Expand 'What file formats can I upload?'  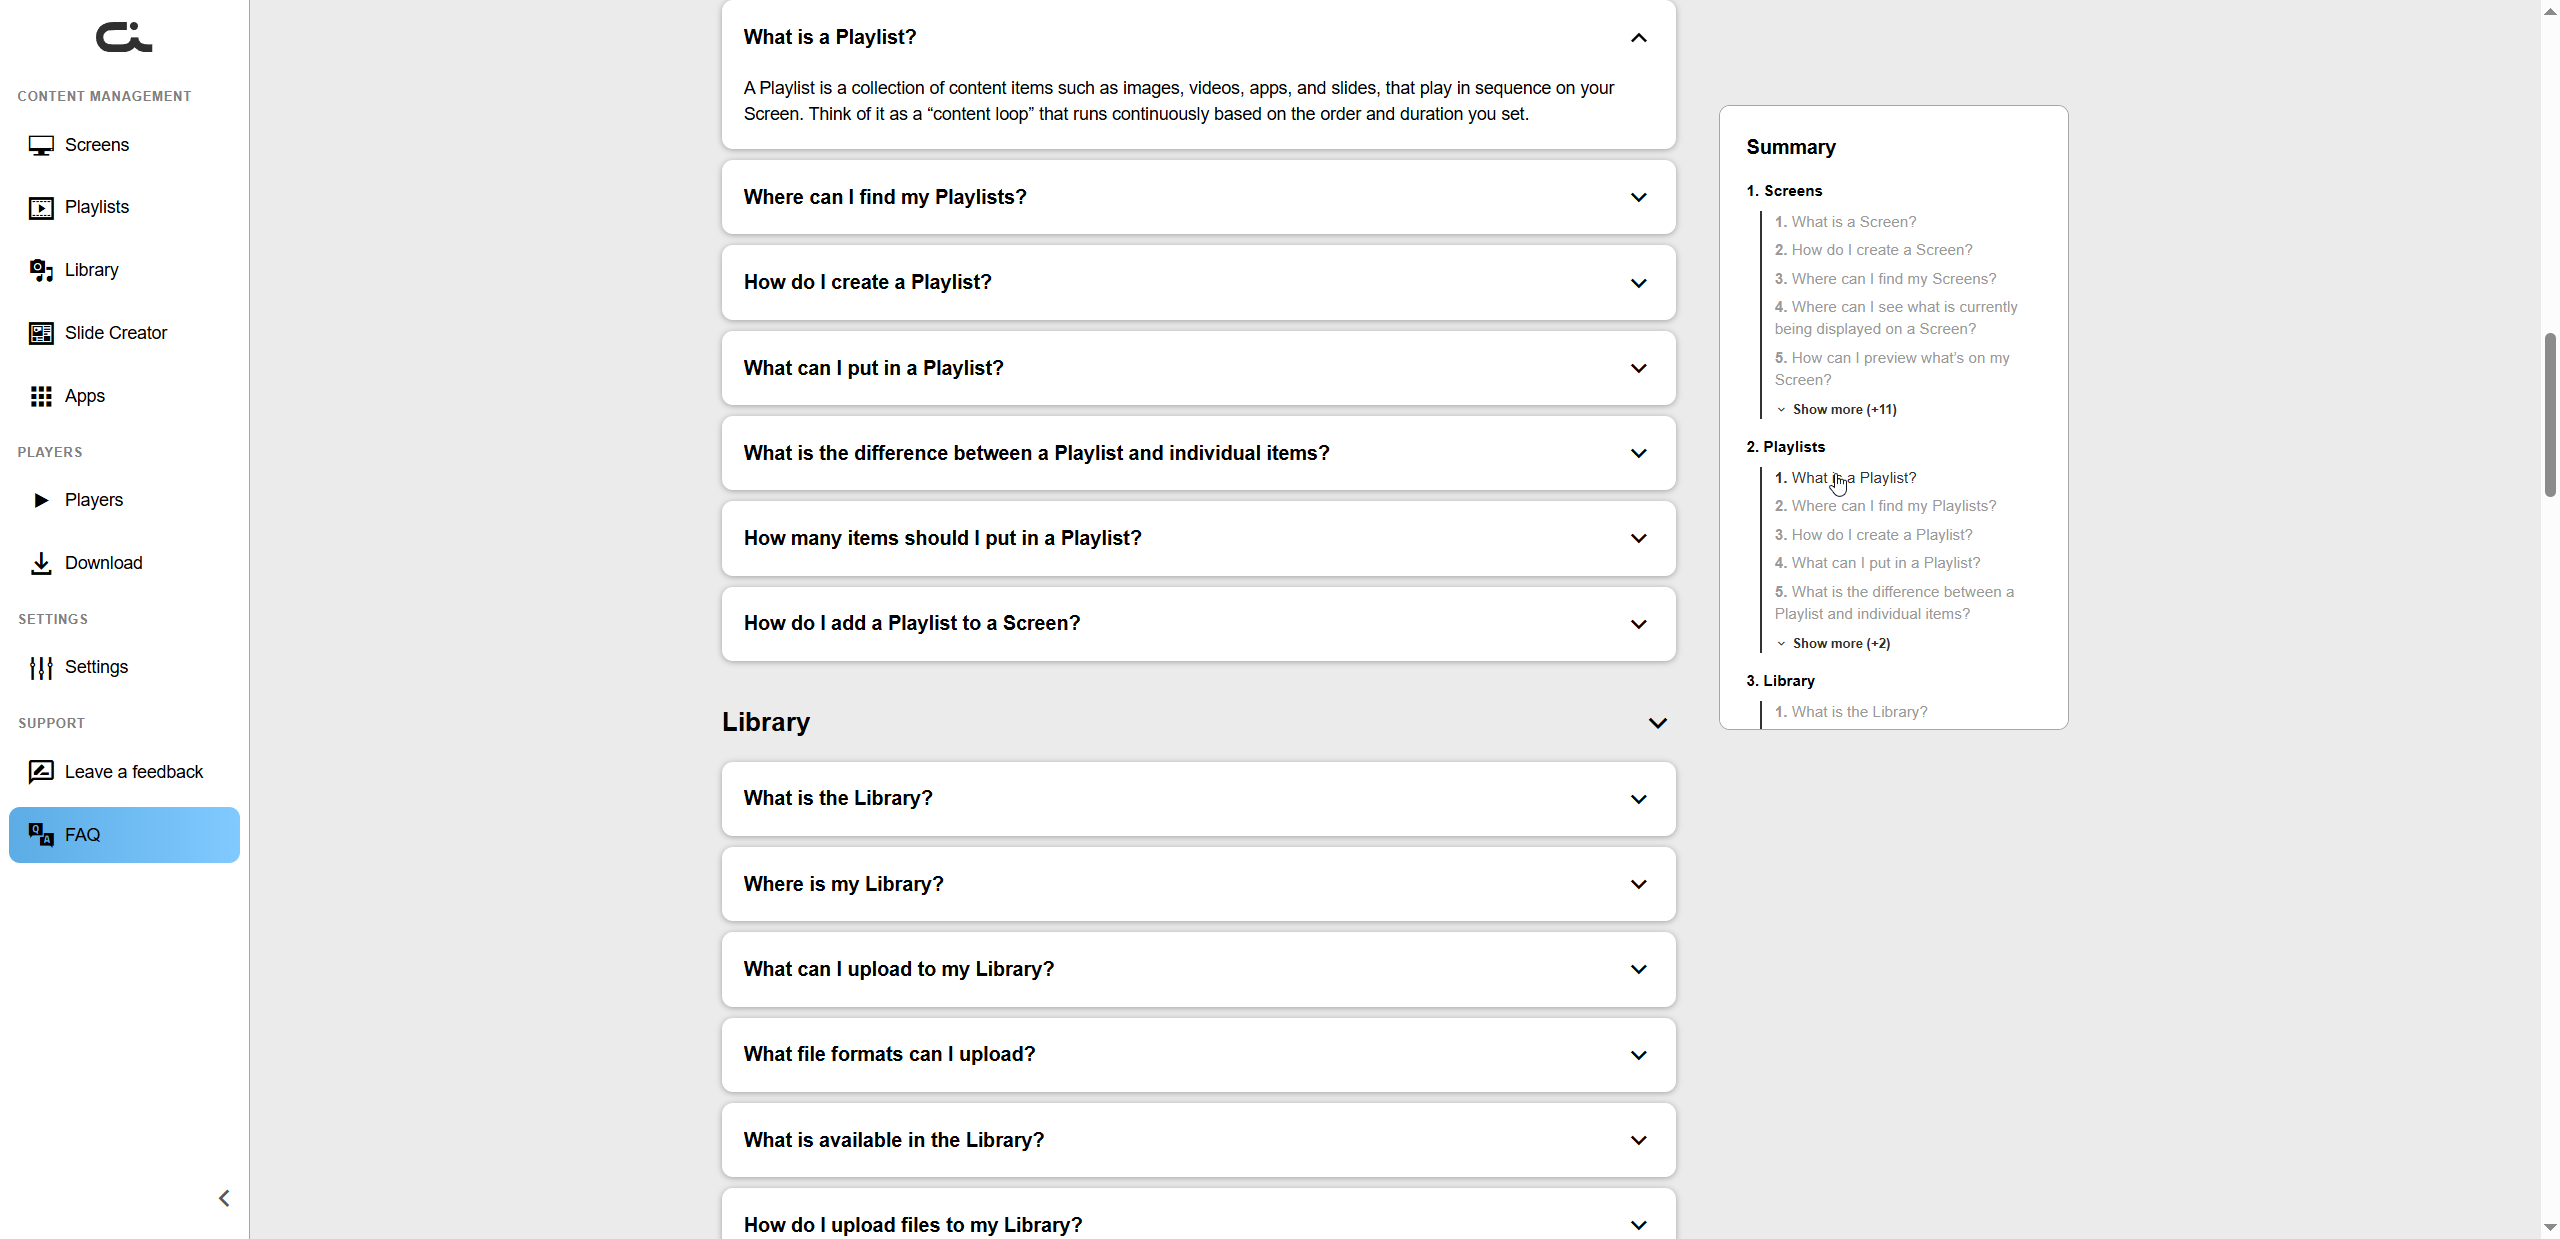point(1638,1055)
